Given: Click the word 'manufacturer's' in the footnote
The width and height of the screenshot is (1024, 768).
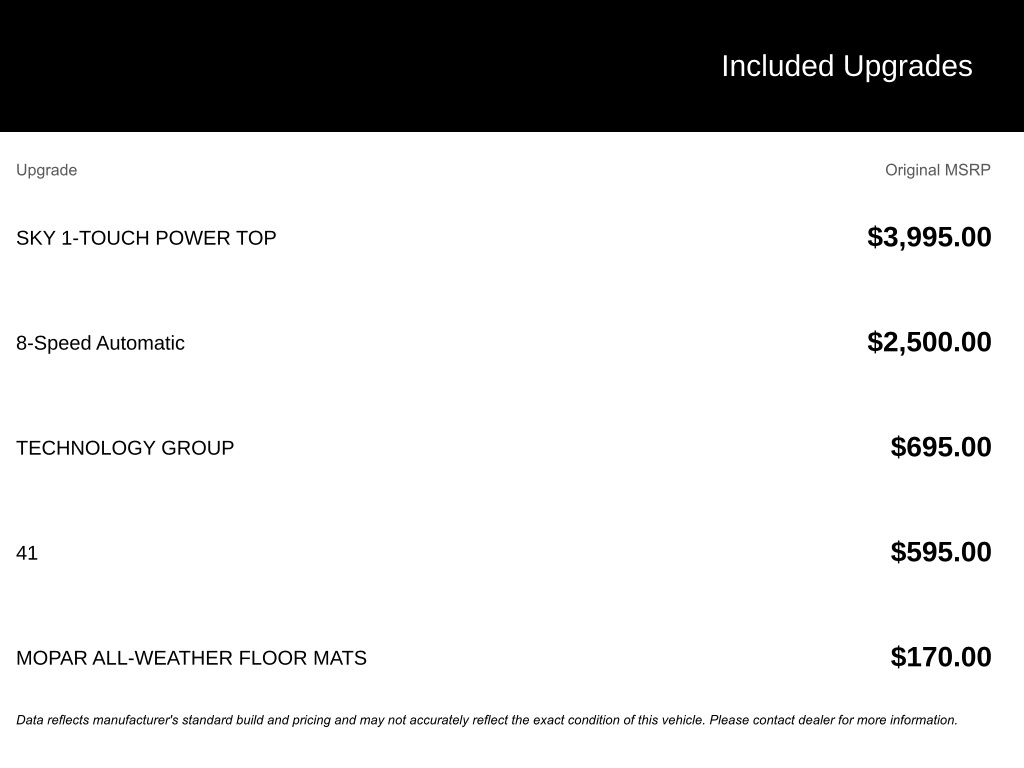Looking at the screenshot, I should point(135,720).
